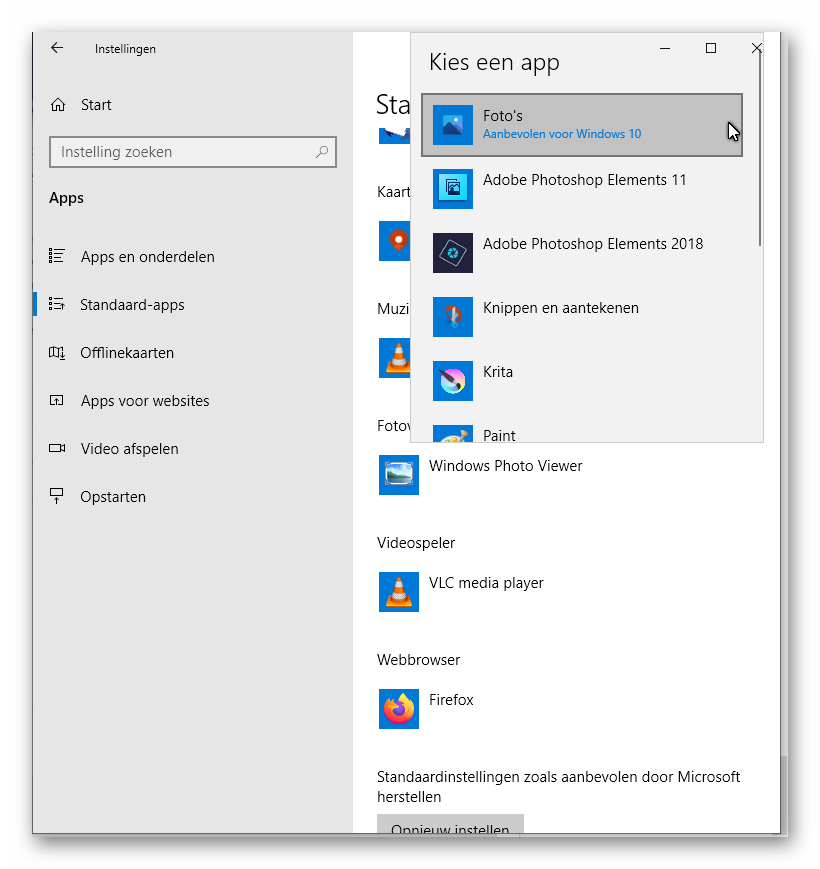
Task: Click the Start home link
Action: point(96,105)
